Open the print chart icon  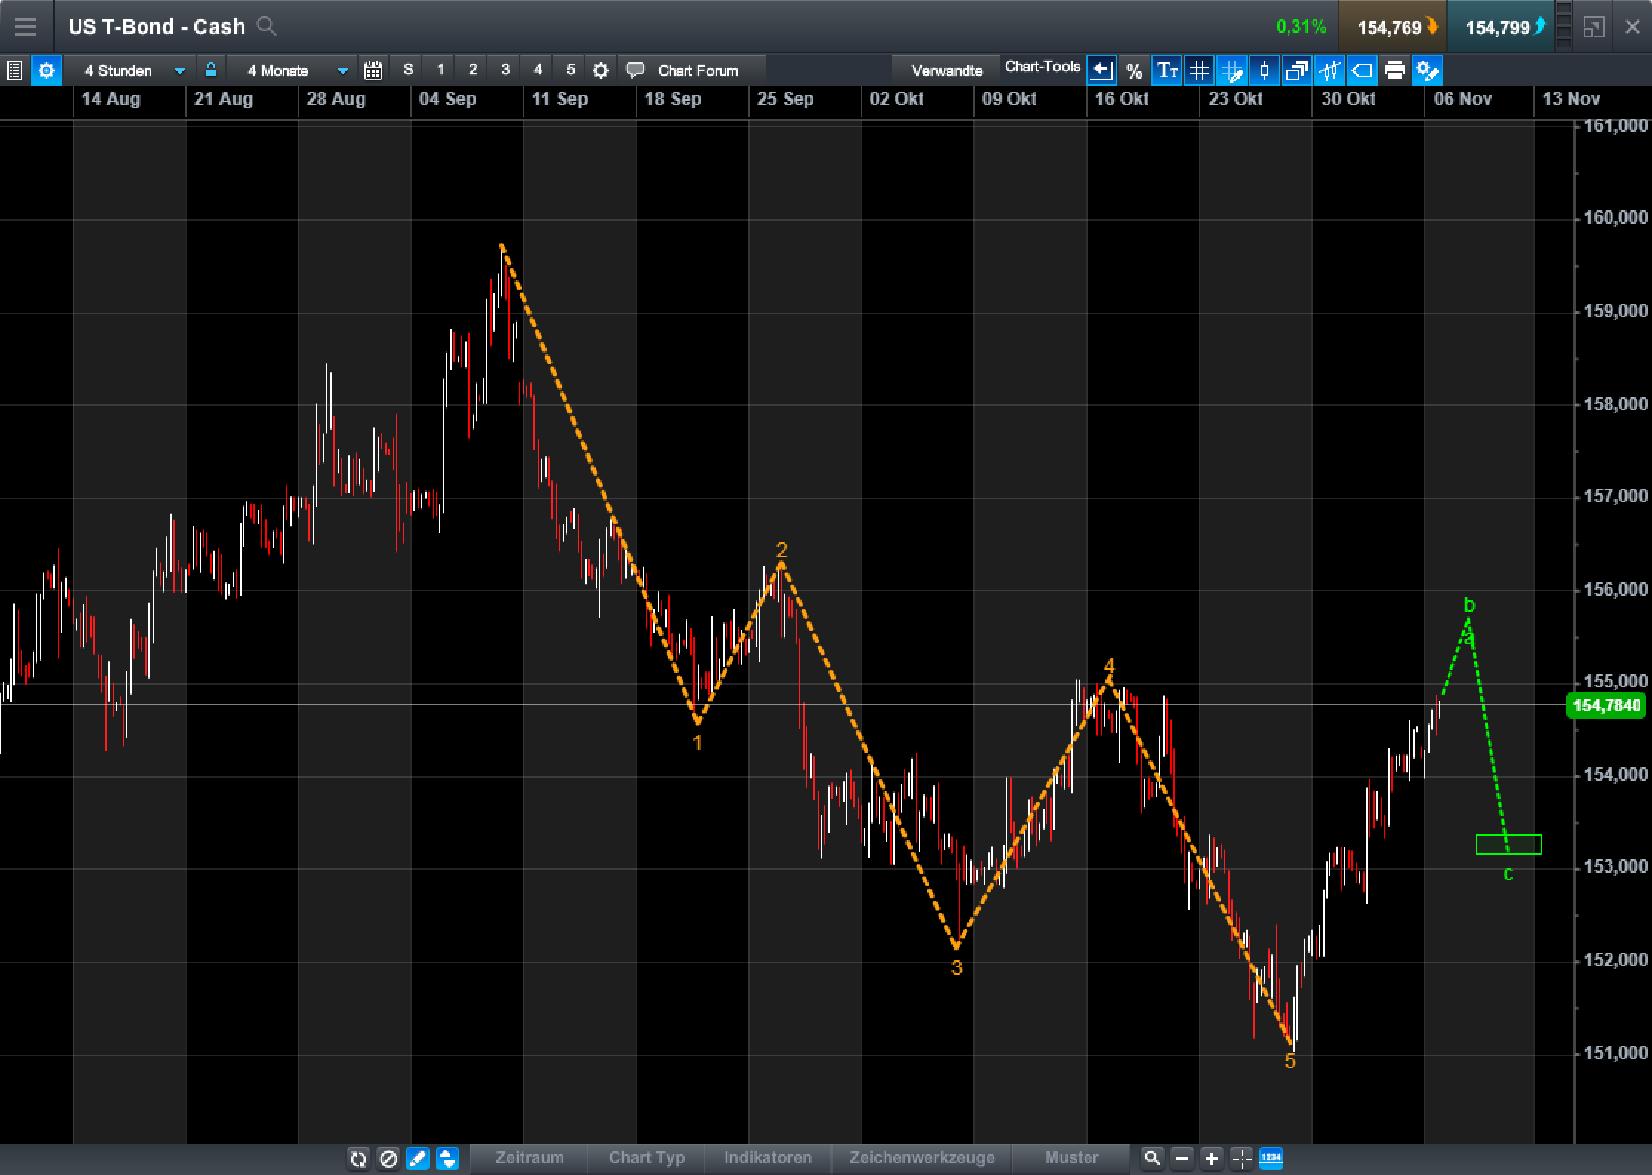pyautogui.click(x=1395, y=70)
